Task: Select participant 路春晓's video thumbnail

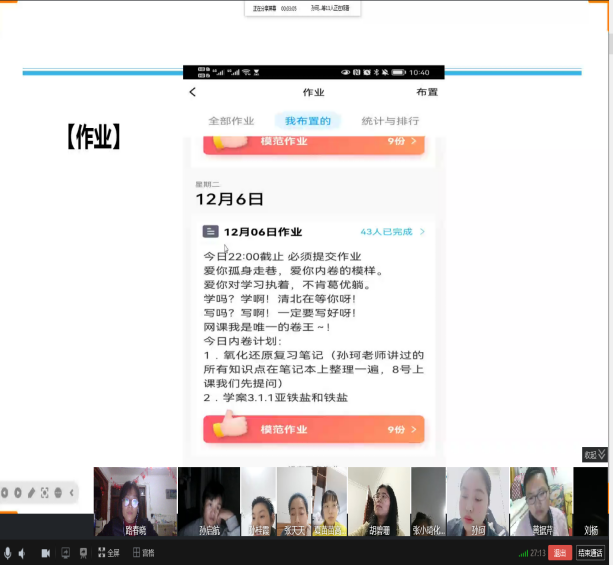Action: pyautogui.click(x=135, y=501)
